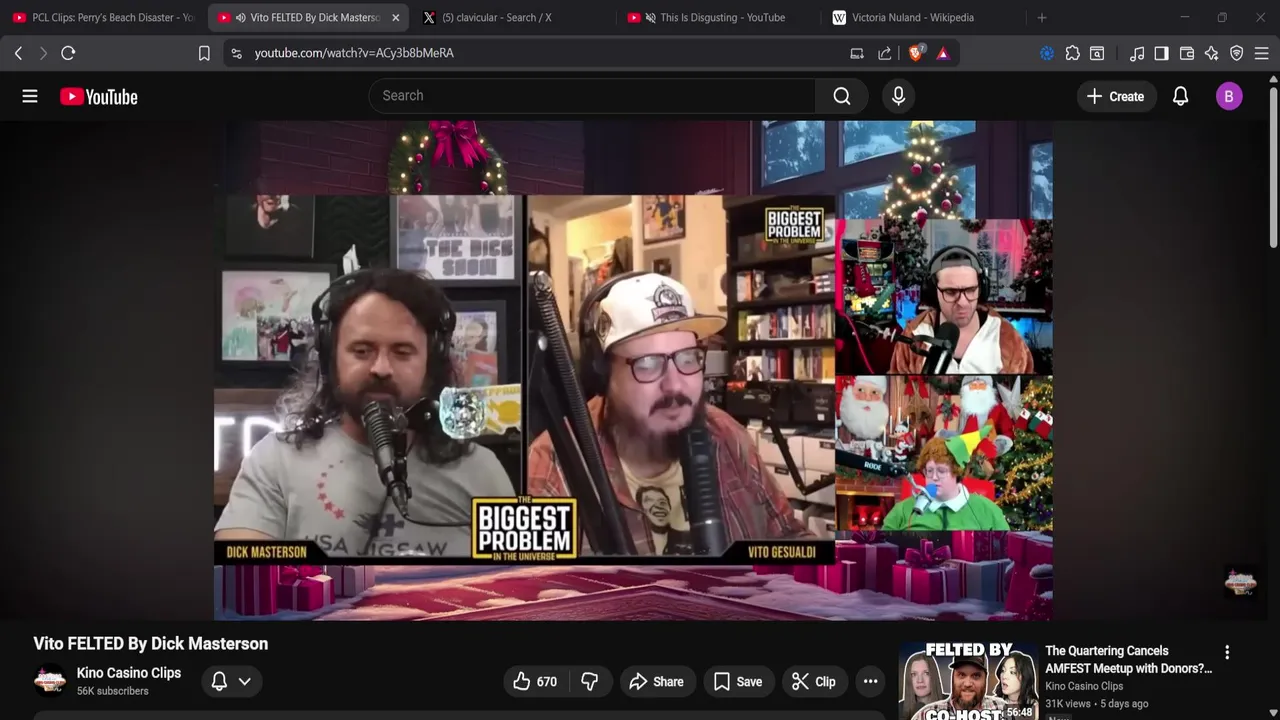Click the 56K subscribers text
Screen dimensions: 1280x720
coord(113,691)
